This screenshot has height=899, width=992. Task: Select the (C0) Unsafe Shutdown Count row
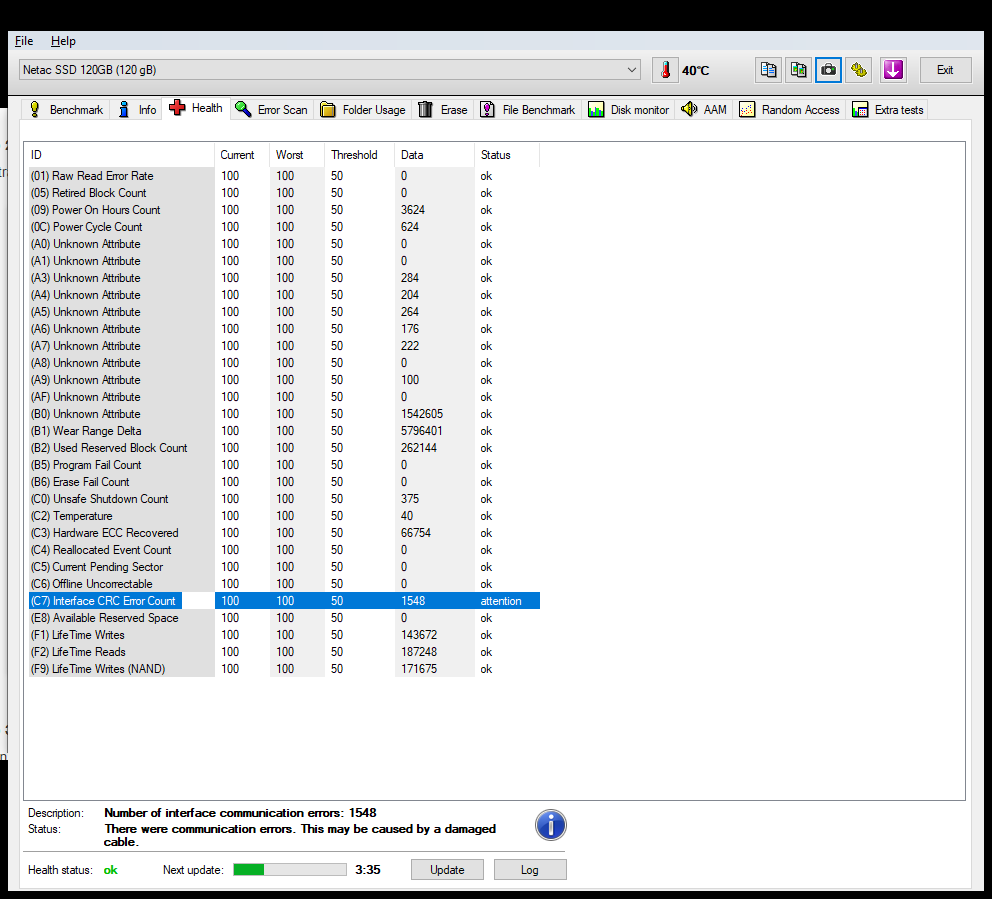coord(283,499)
